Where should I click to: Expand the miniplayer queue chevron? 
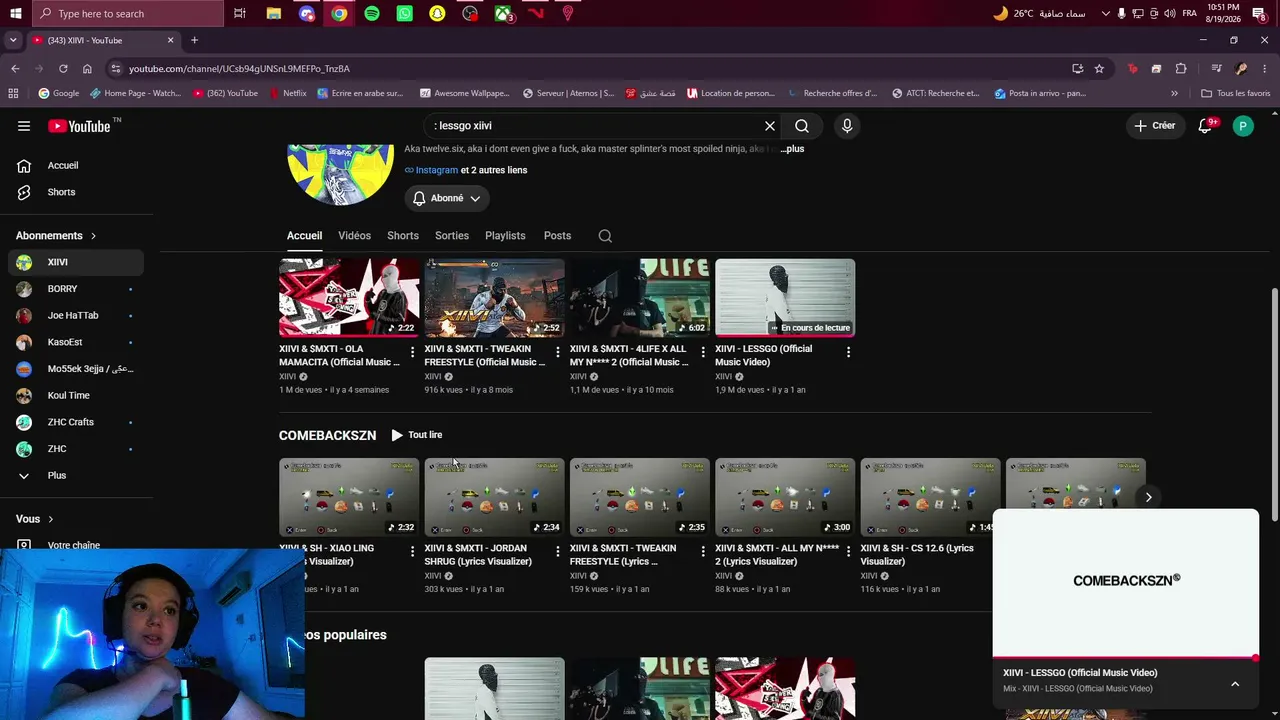[1235, 684]
